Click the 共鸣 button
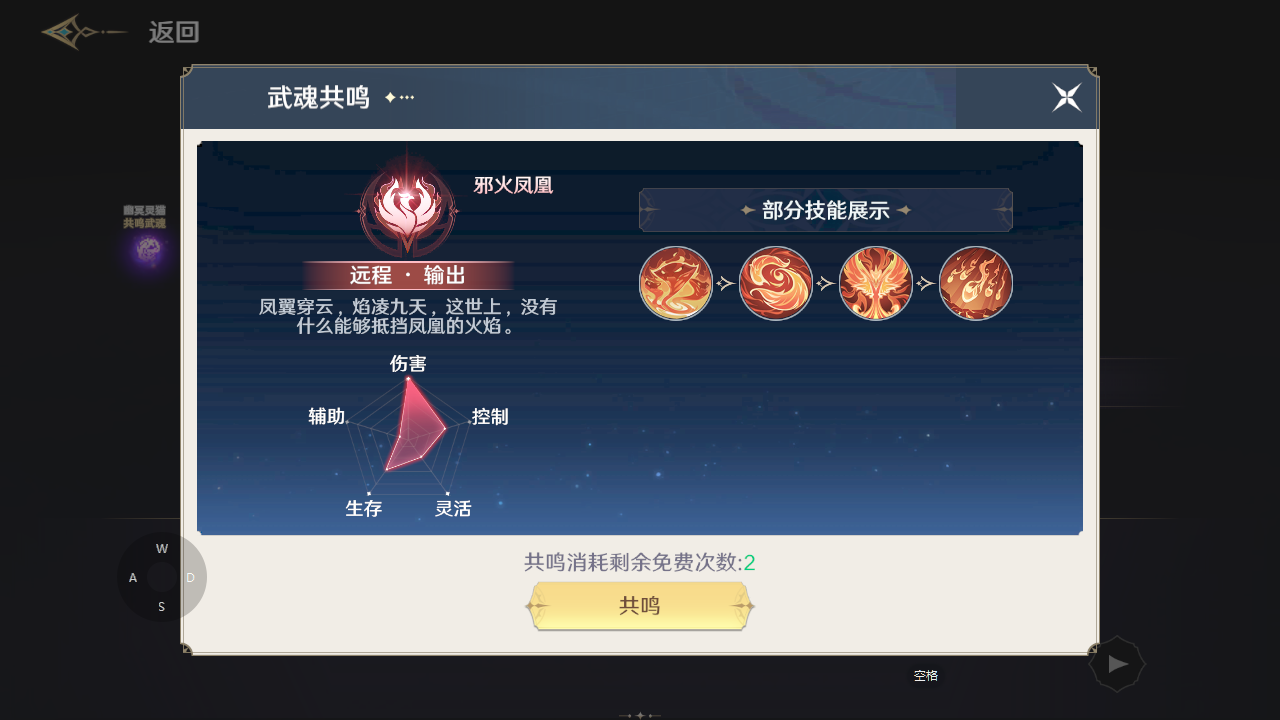Image resolution: width=1280 pixels, height=720 pixels. click(640, 606)
